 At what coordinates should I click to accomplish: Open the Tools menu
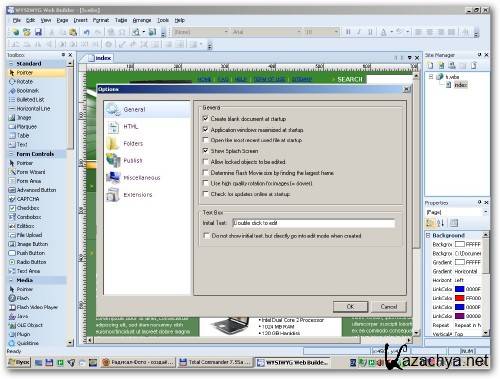[x=163, y=20]
